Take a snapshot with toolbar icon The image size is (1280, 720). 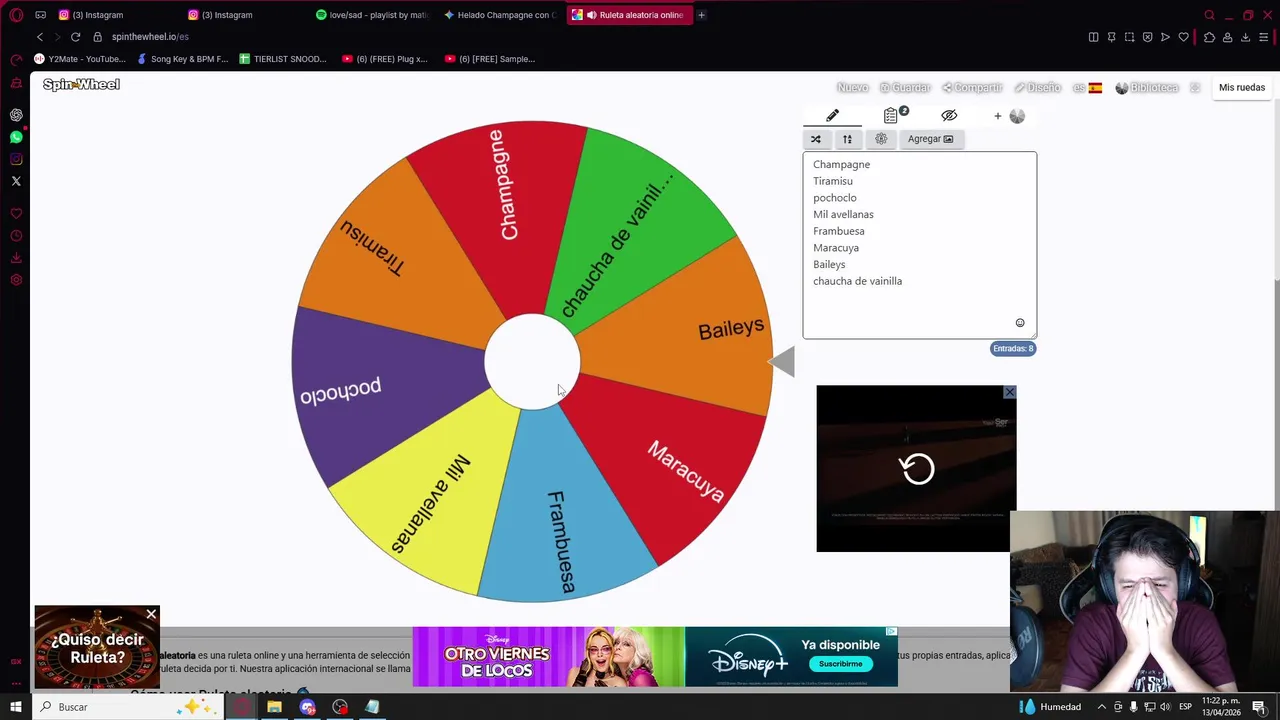1129,37
